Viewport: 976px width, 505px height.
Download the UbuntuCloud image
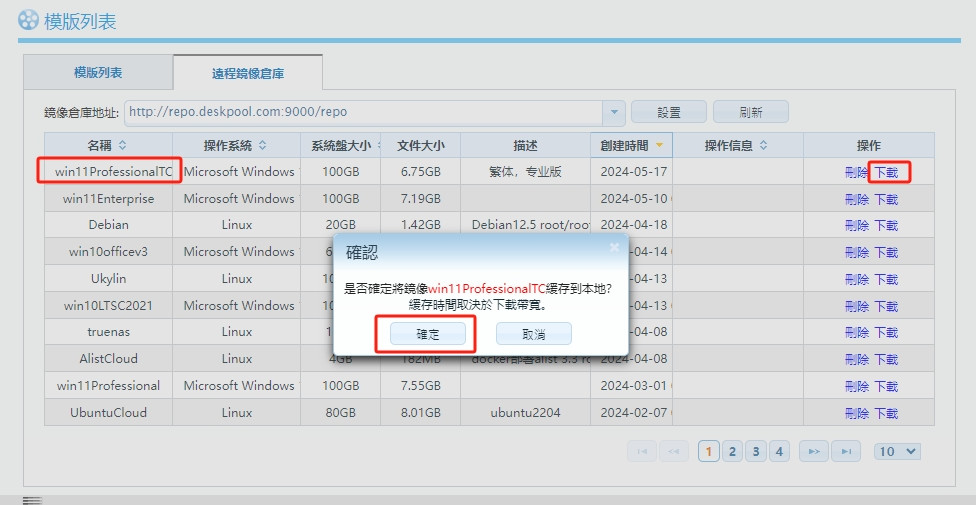pos(886,413)
